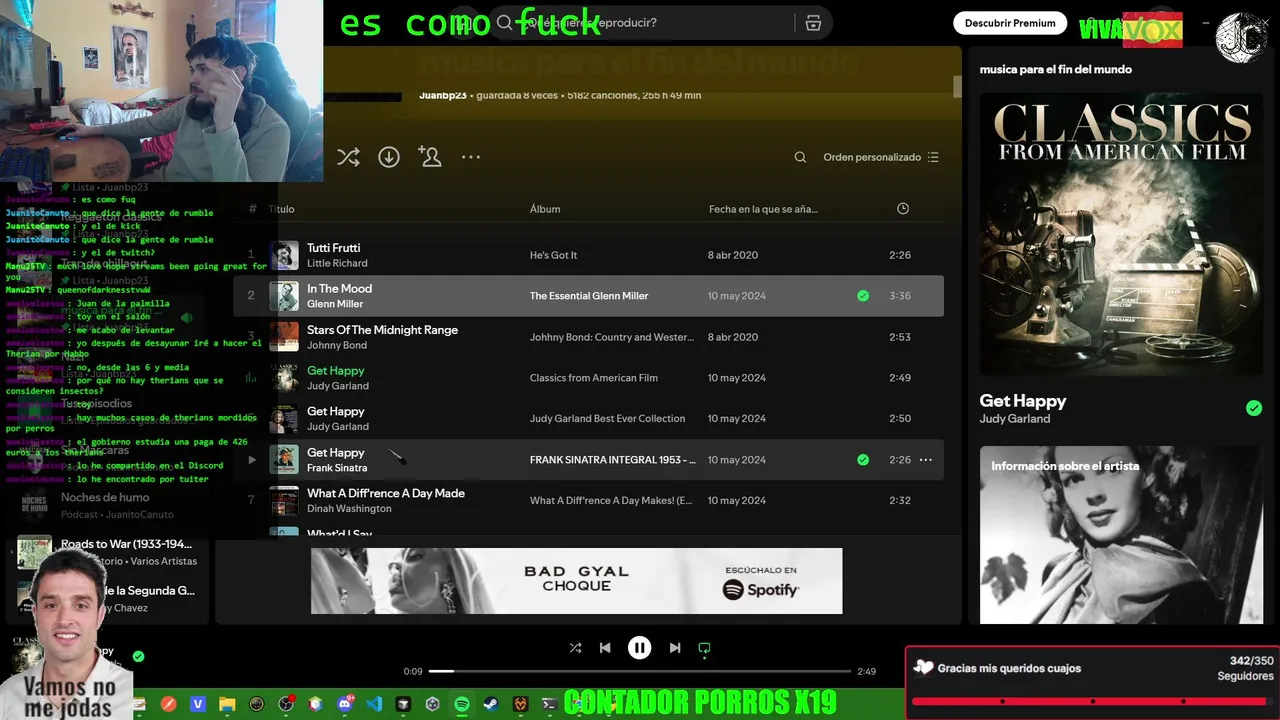Viewport: 1280px width, 720px height.
Task: Open Frank Sinatra artist link
Action: [337, 468]
